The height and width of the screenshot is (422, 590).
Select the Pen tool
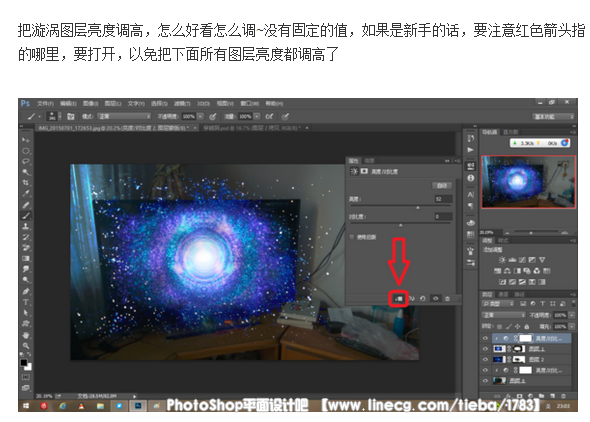[26, 291]
